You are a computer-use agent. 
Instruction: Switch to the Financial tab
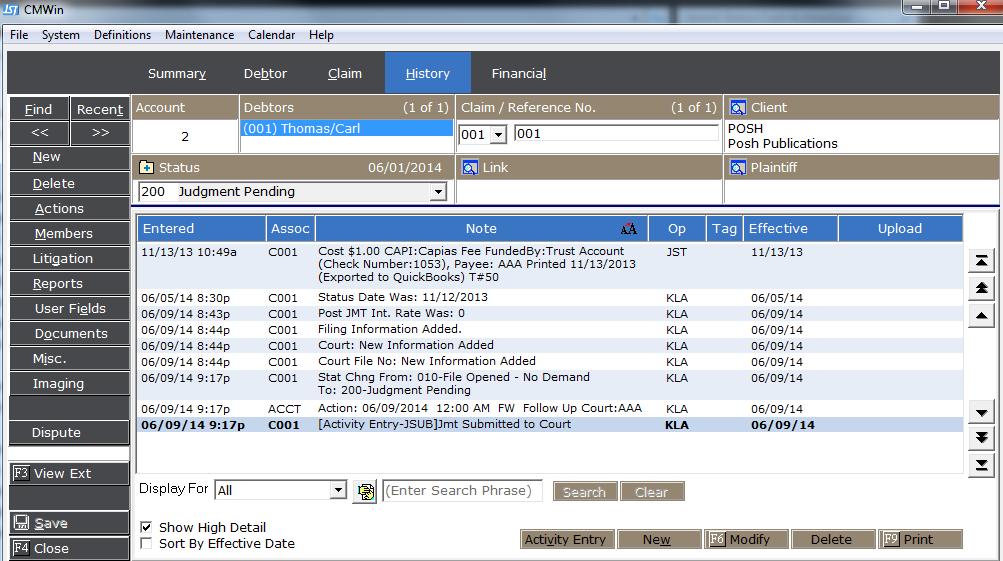tap(518, 74)
